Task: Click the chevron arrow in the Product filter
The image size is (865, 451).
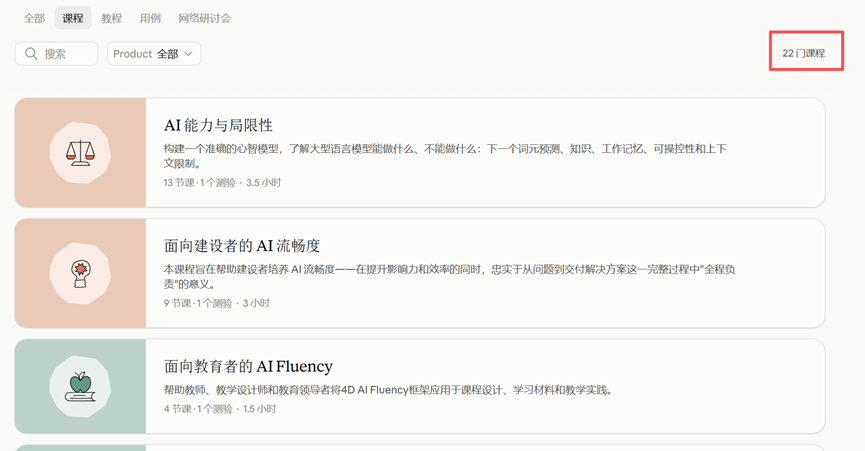Action: 188,53
